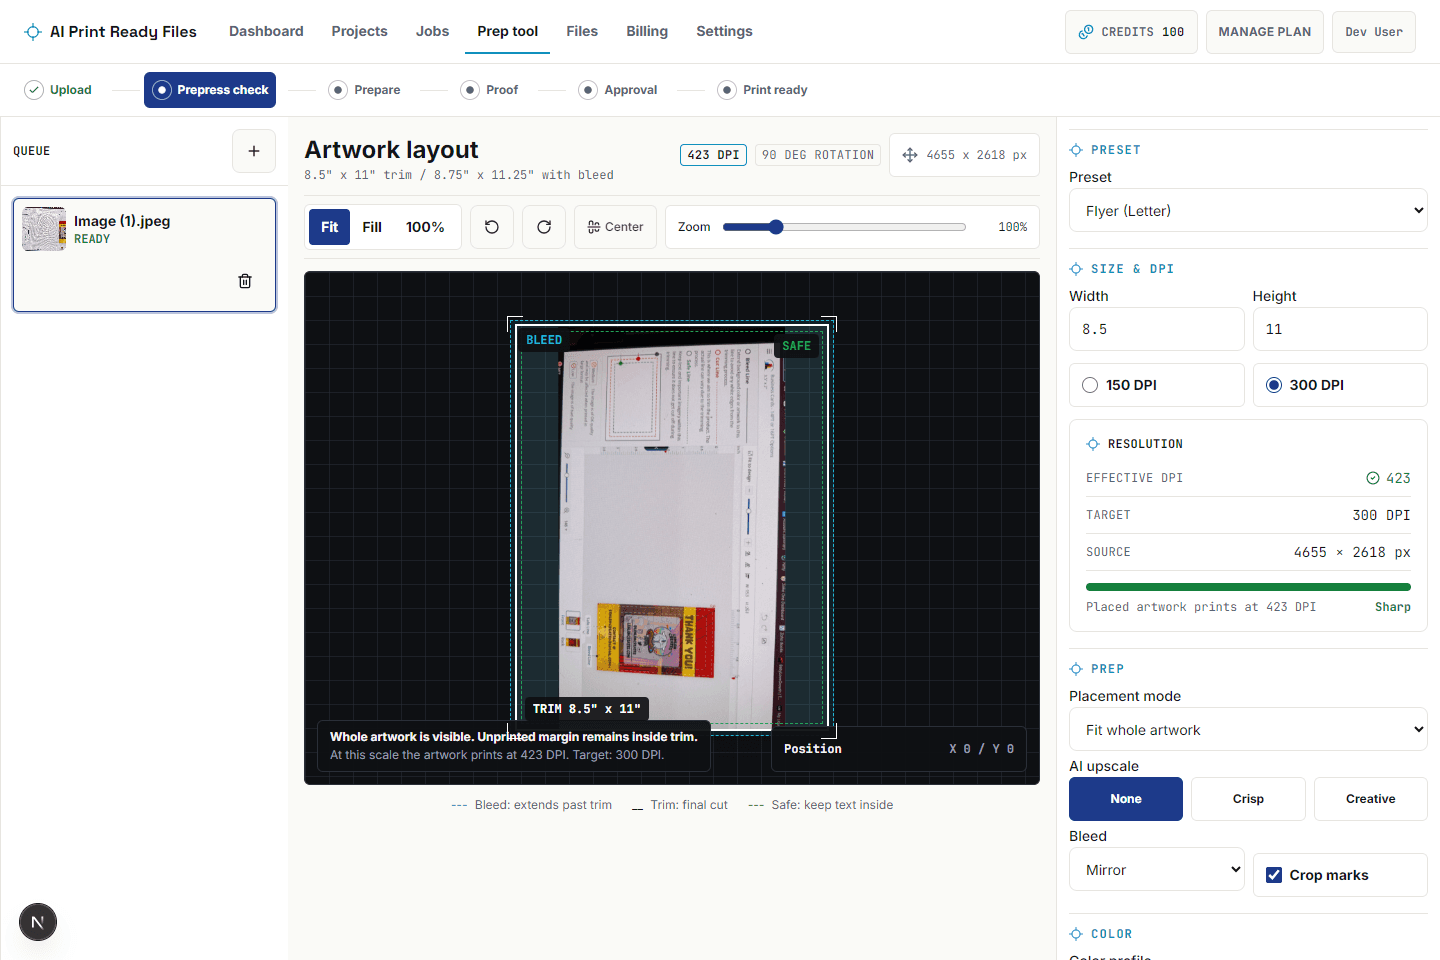1440x960 pixels.
Task: Go to the Approval step
Action: [x=619, y=90]
